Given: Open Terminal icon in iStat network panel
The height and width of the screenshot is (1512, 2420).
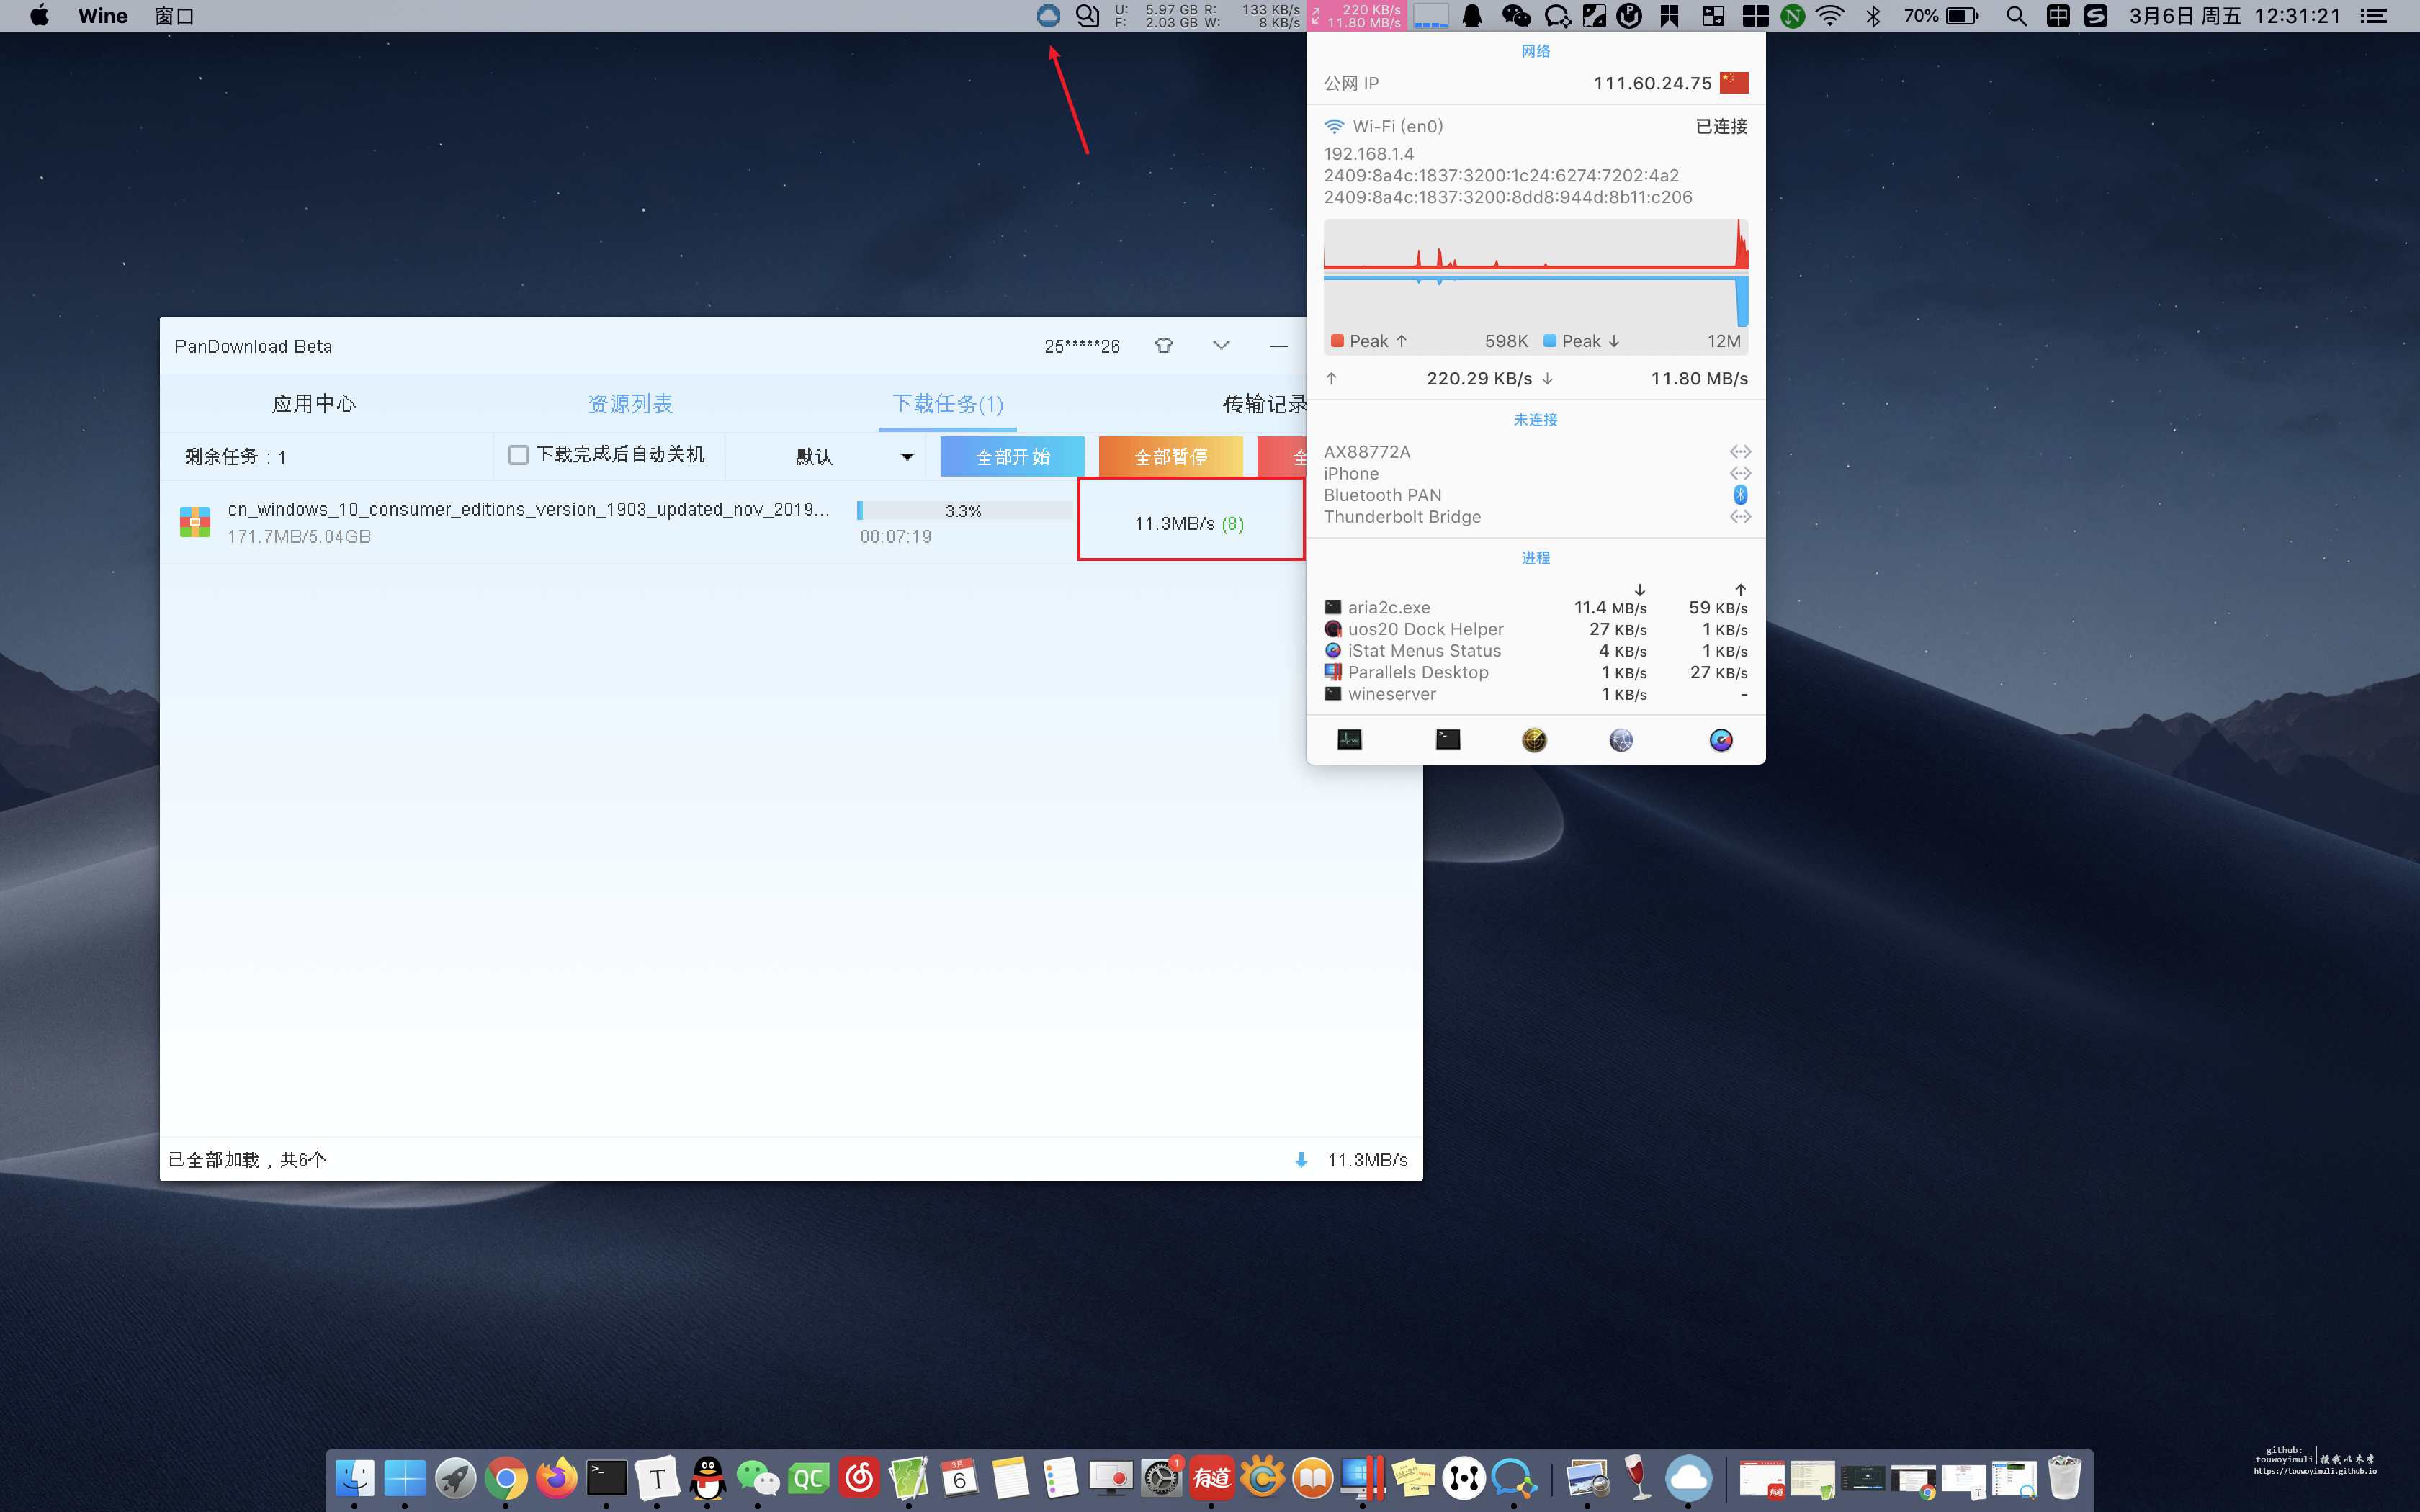Looking at the screenshot, I should 1447,739.
